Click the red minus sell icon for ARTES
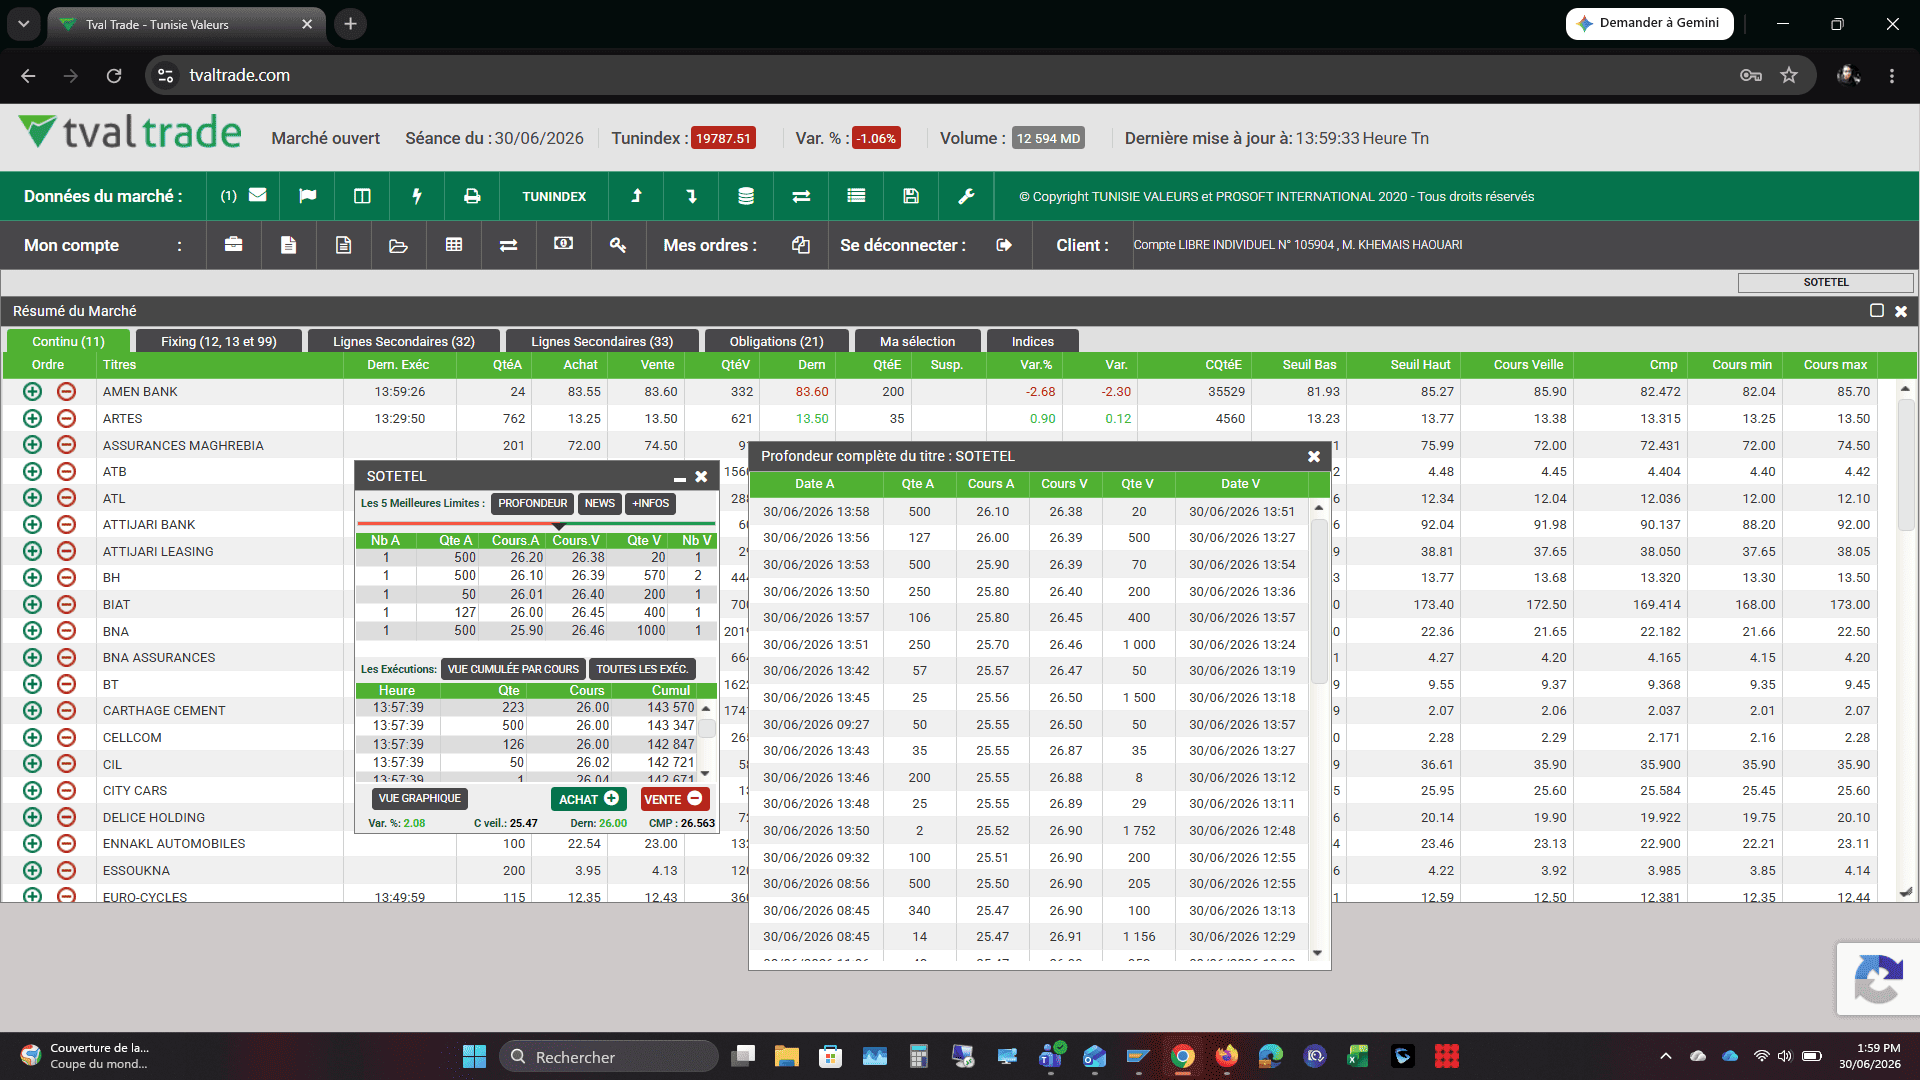The image size is (1920, 1080). [x=66, y=418]
